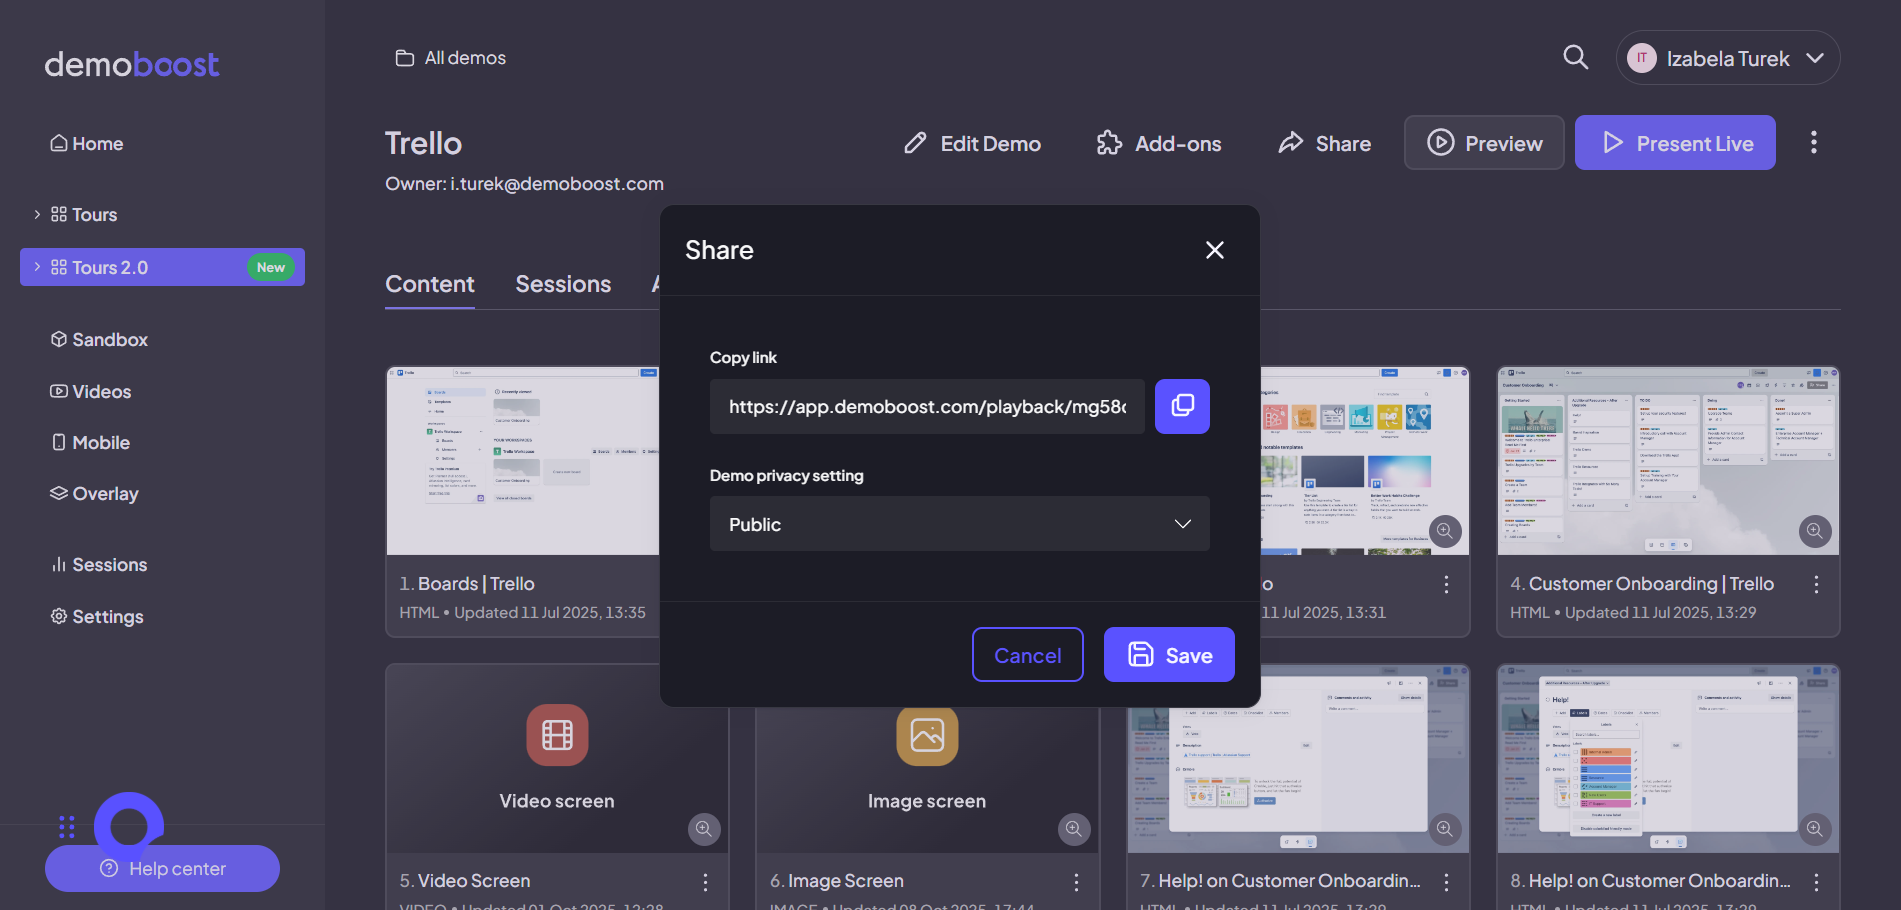Screen dimensions: 1901x910
Task: Close the Share dialog
Action: pos(1215,250)
